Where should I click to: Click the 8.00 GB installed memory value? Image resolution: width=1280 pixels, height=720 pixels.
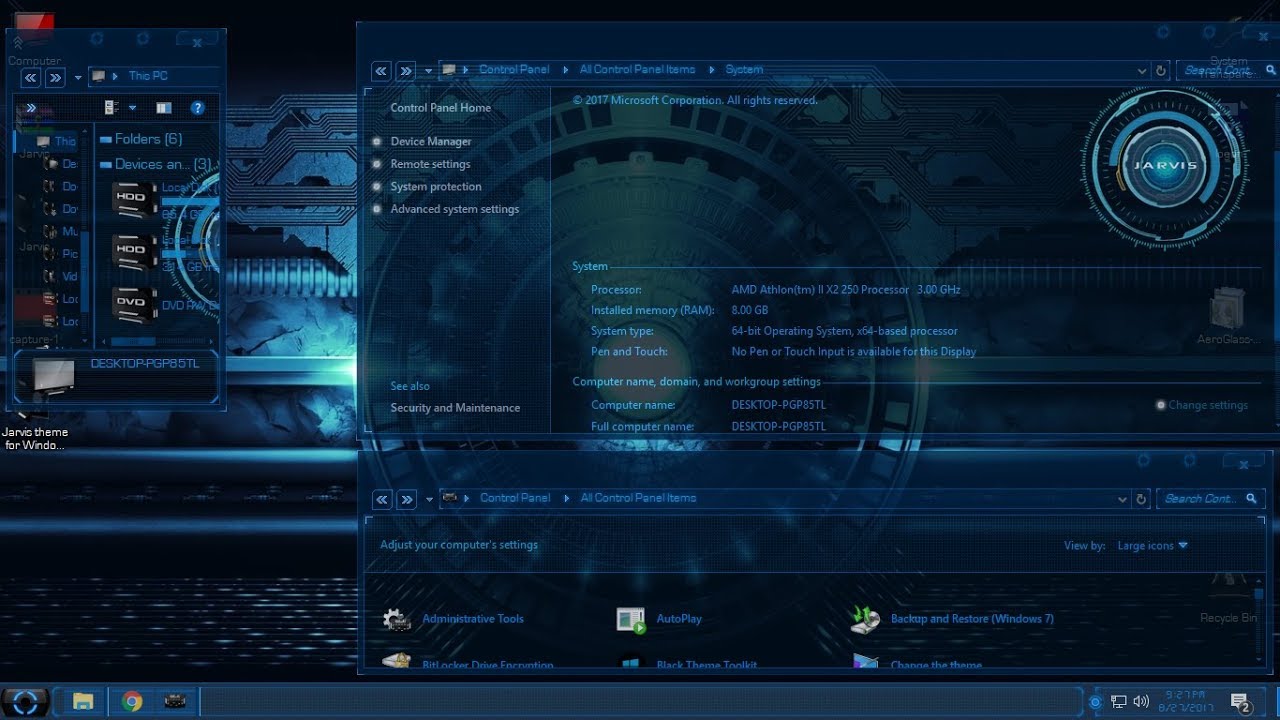[750, 311]
